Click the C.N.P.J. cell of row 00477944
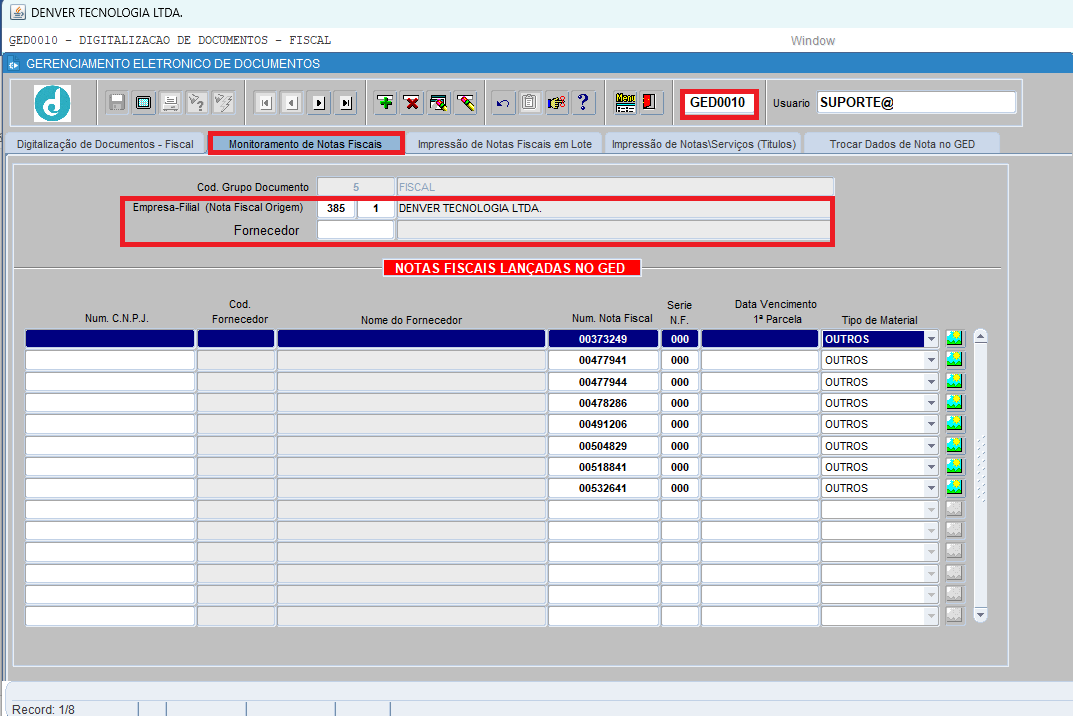Image resolution: width=1073 pixels, height=716 pixels. click(x=110, y=382)
